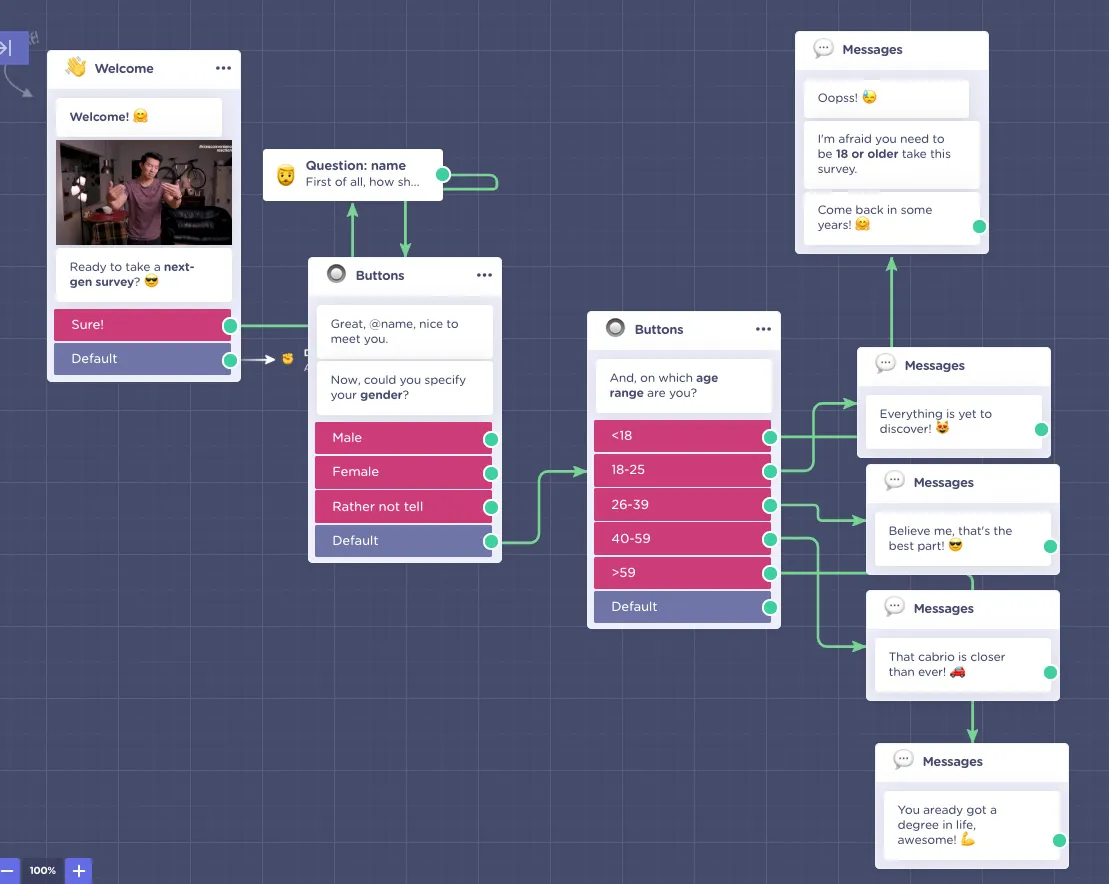The image size is (1109, 884).
Task: Open age range Buttons block options menu
Action: click(763, 329)
